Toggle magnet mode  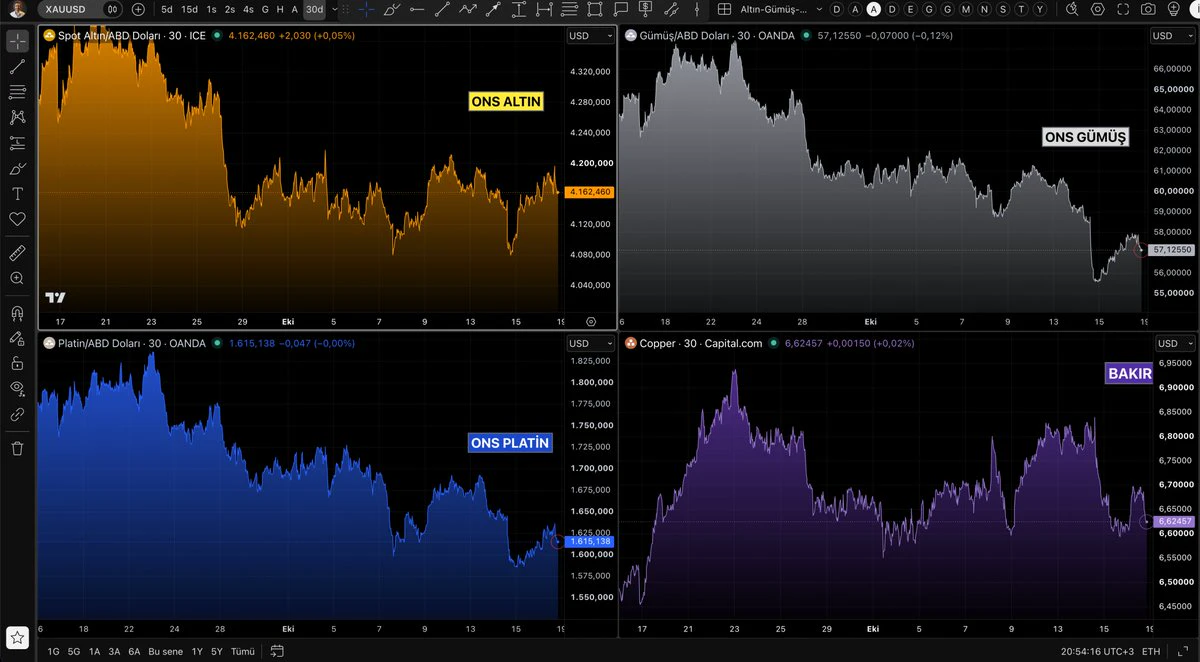coord(17,312)
